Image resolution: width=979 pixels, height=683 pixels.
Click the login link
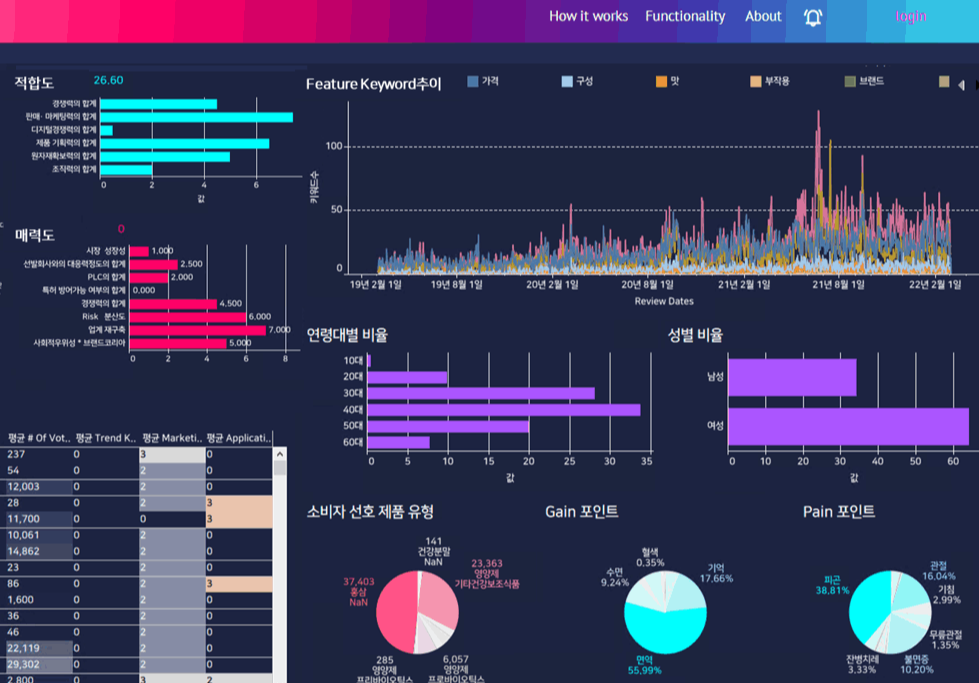coord(910,16)
